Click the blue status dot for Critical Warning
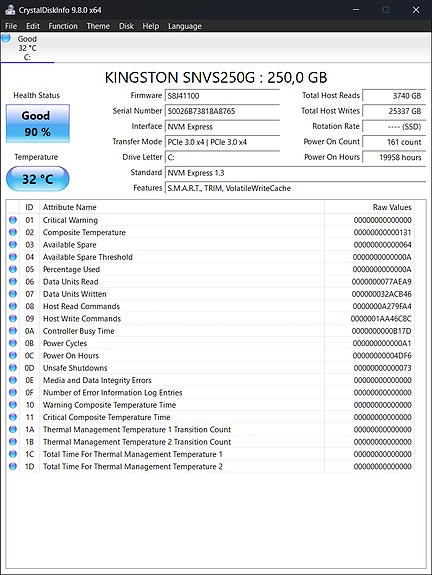Screen dimensions: 432x575 [x=13, y=220]
